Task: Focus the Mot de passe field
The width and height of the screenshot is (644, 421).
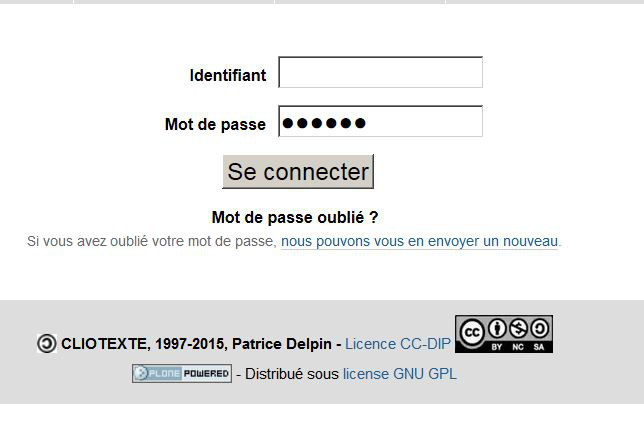Action: click(380, 121)
